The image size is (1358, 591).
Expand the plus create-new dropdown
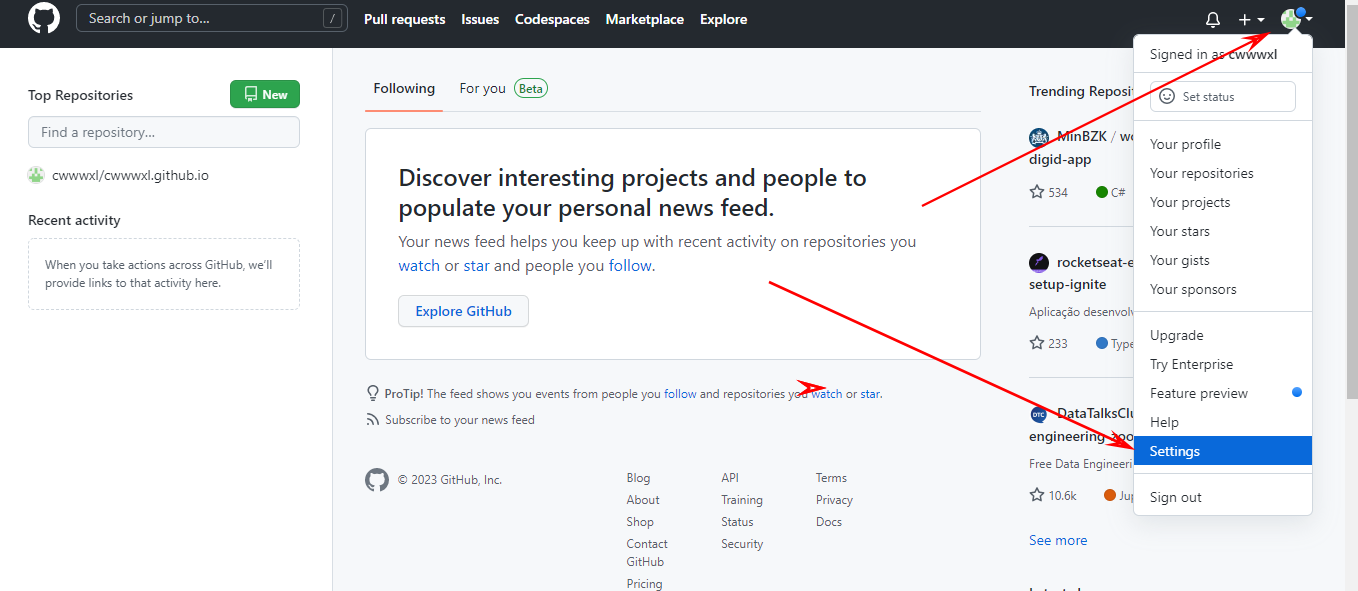pyautogui.click(x=1251, y=20)
